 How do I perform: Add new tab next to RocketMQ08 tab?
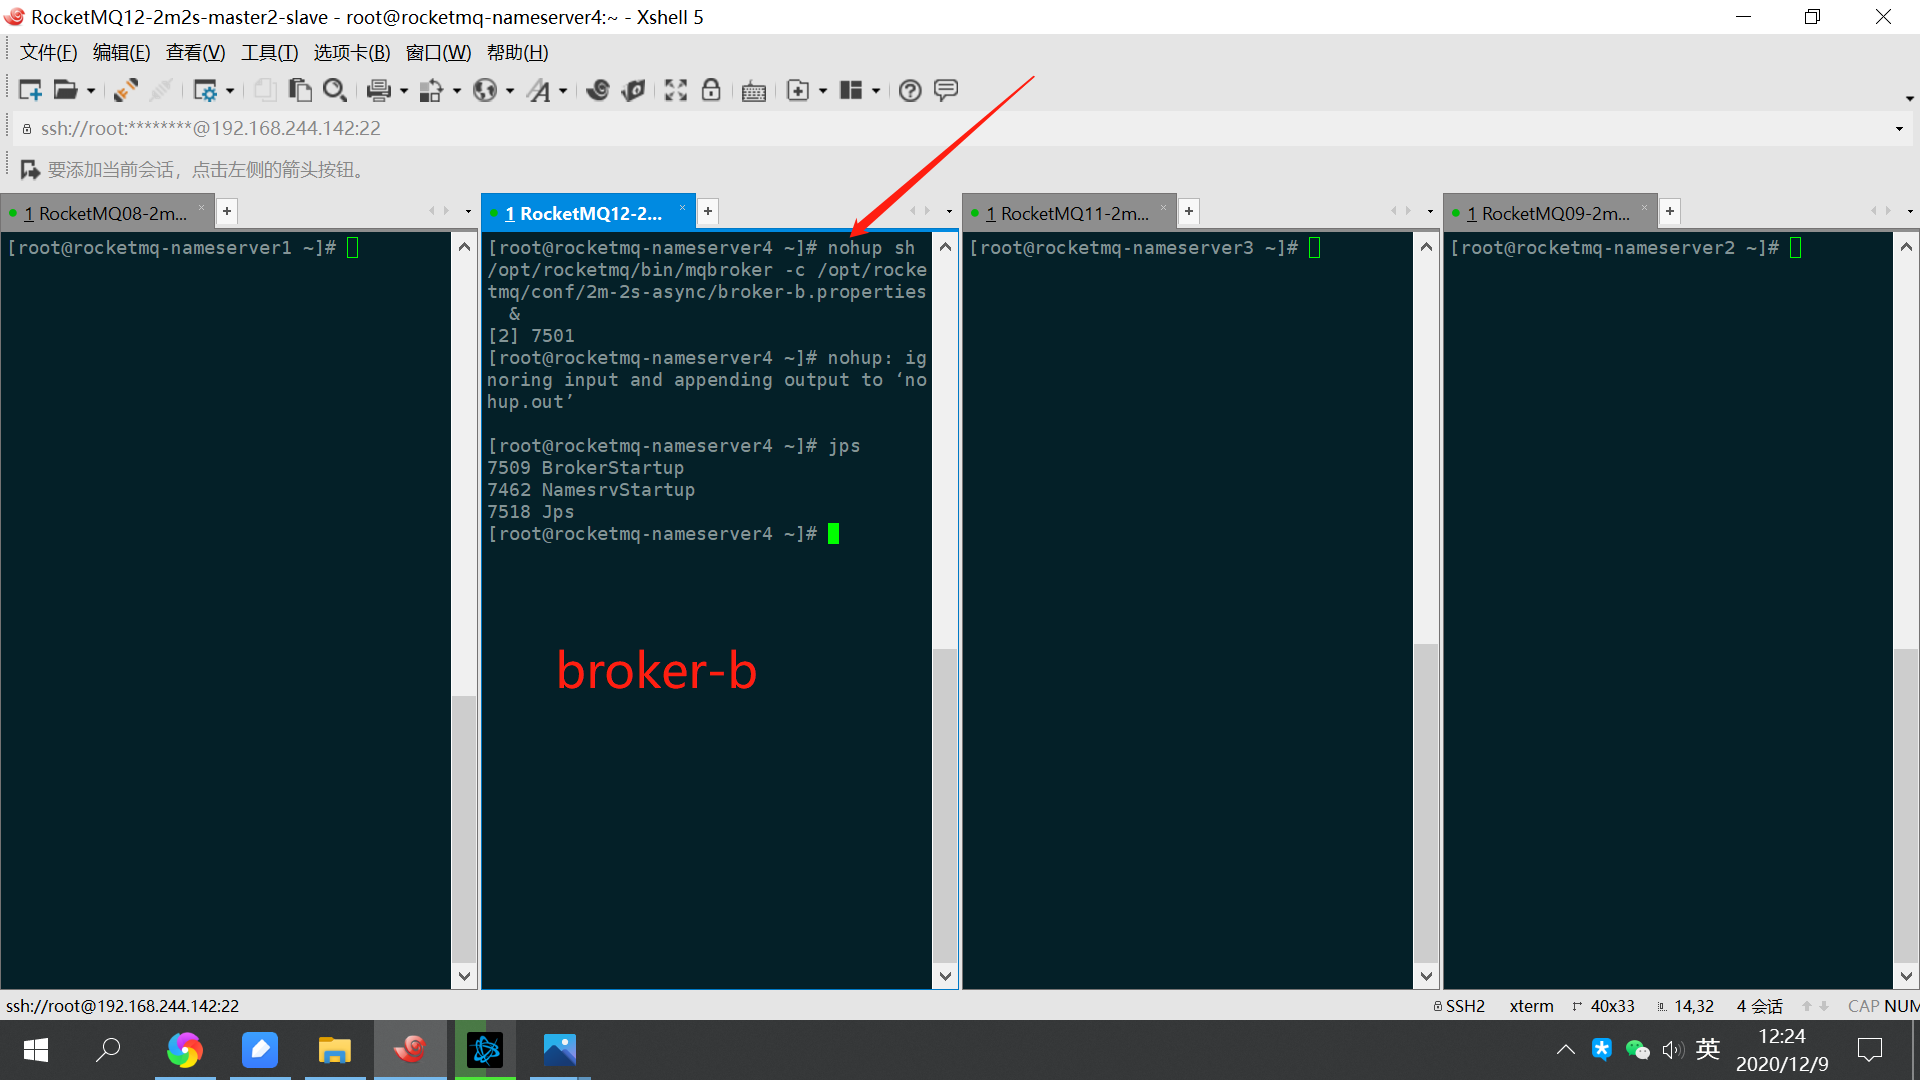[x=227, y=211]
